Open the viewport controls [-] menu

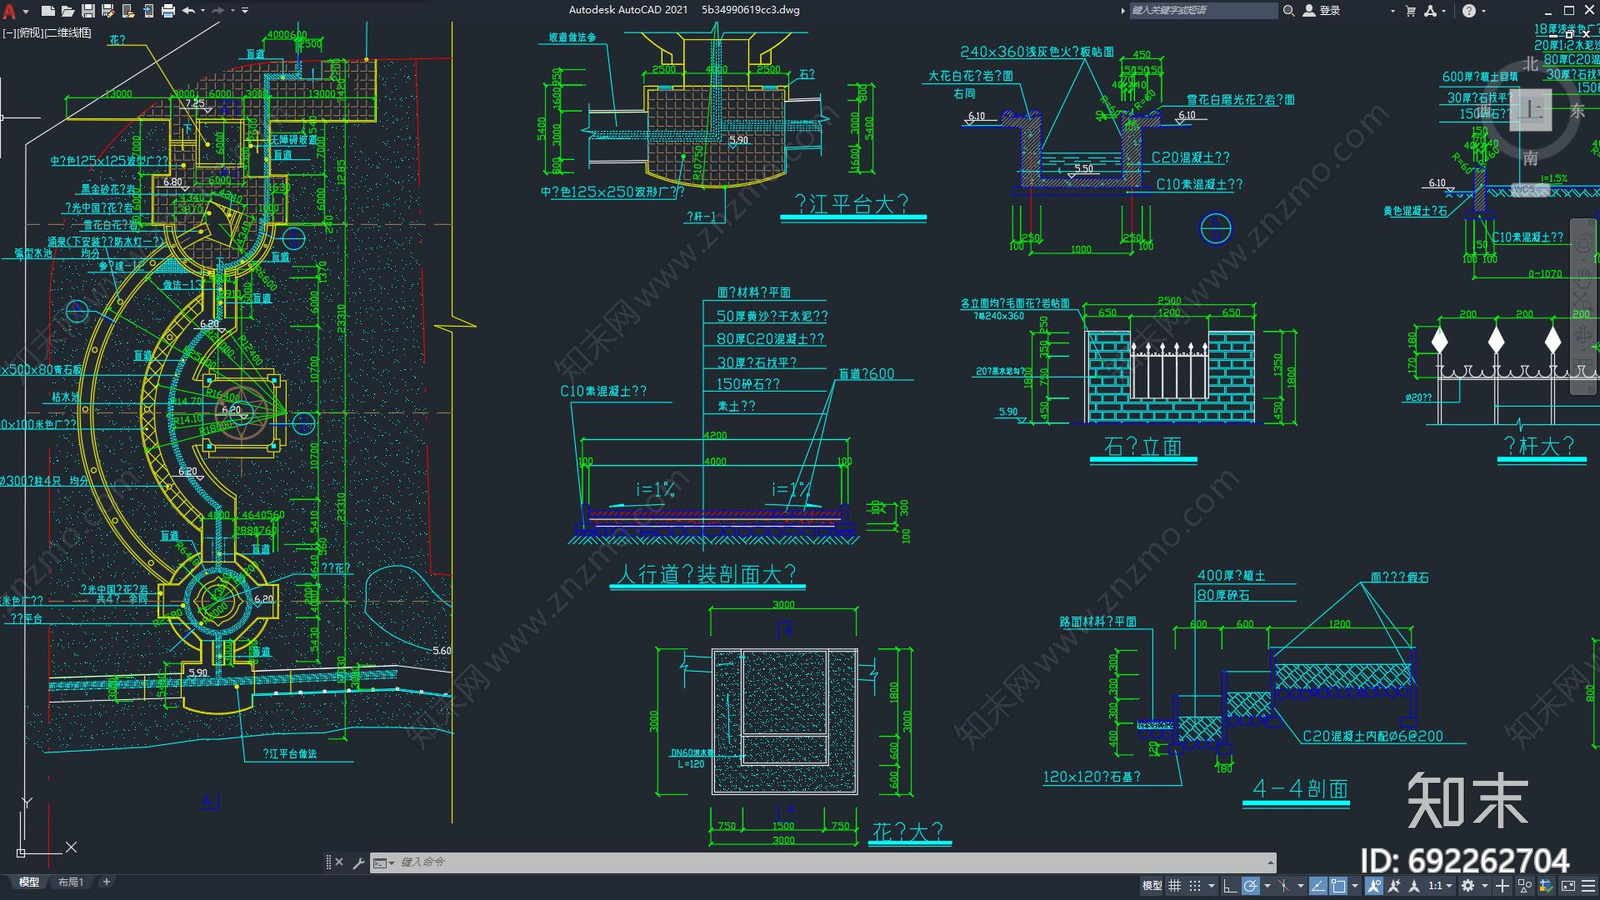coord(8,33)
